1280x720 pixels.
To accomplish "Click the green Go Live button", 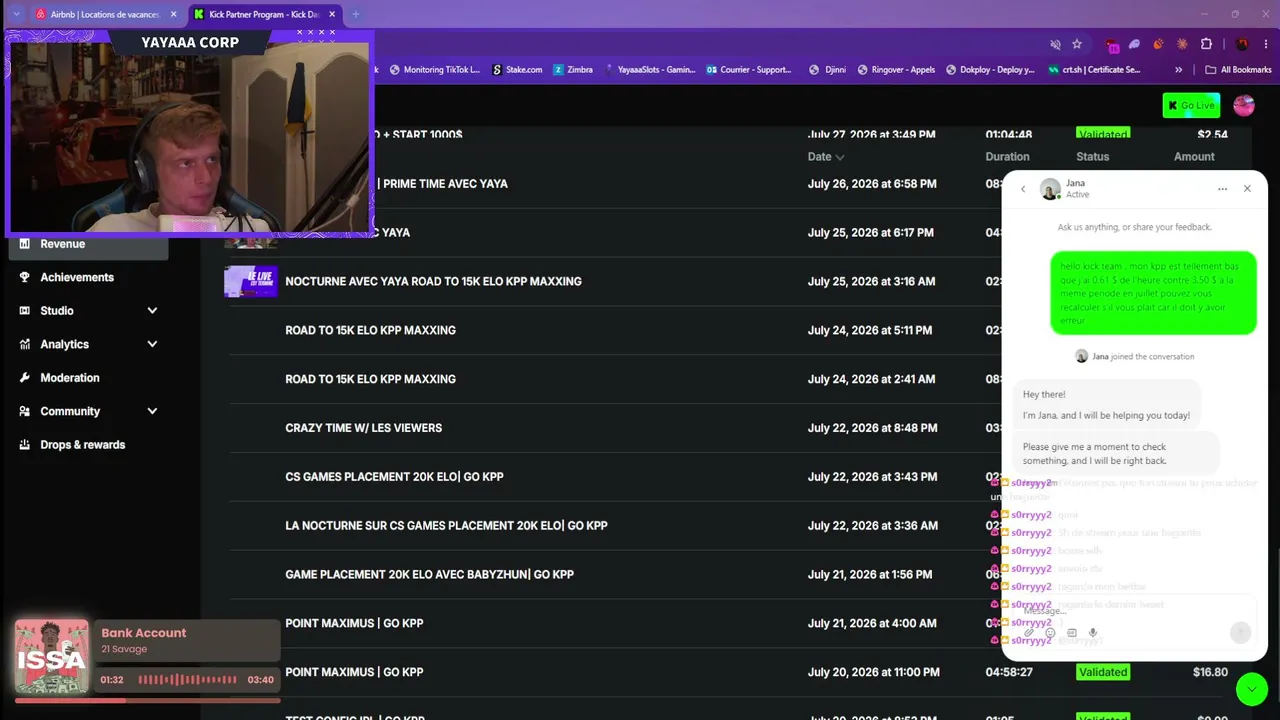I will (1191, 105).
